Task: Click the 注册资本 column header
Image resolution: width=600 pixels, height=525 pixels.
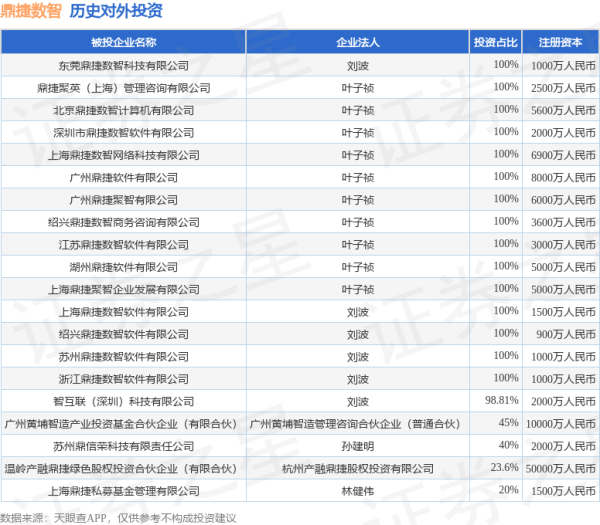Action: tap(560, 43)
